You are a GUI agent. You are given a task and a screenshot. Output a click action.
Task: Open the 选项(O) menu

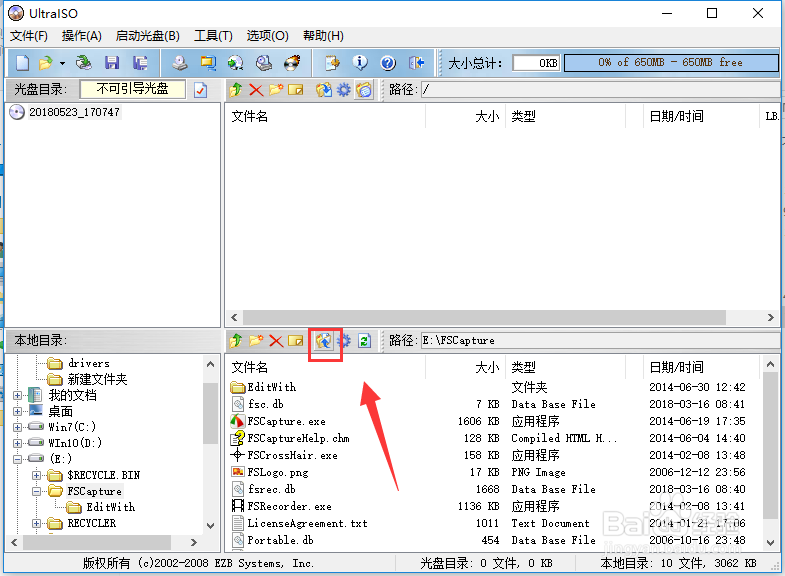point(267,36)
